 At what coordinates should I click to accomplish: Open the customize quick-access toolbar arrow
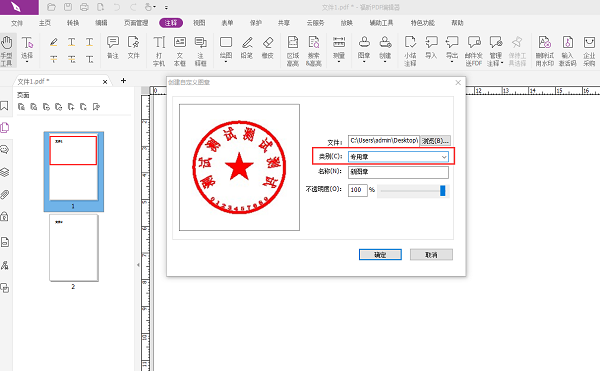point(166,7)
